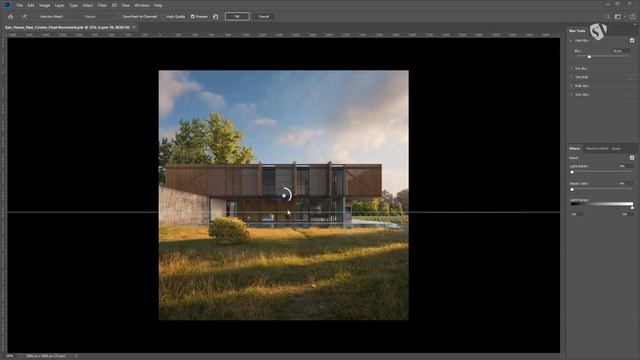Toggle the Preview checkbox

tap(193, 17)
